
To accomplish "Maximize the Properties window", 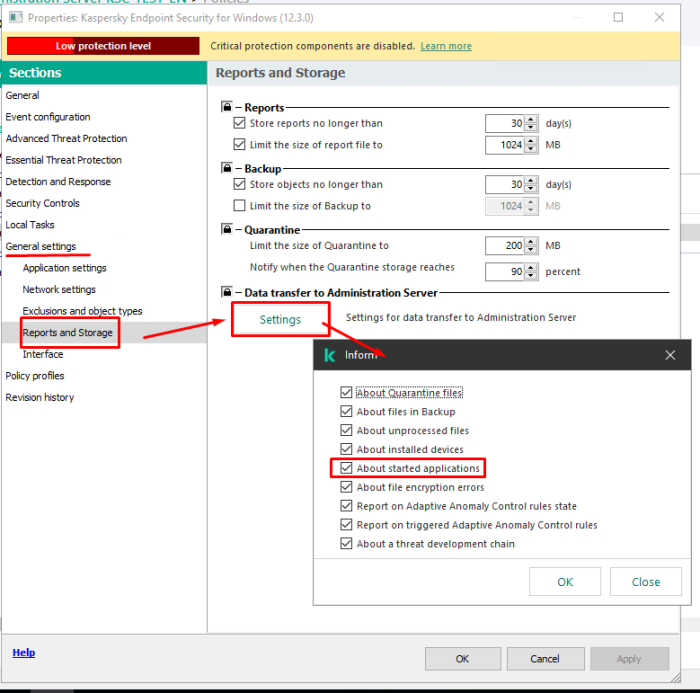I will tap(618, 17).
